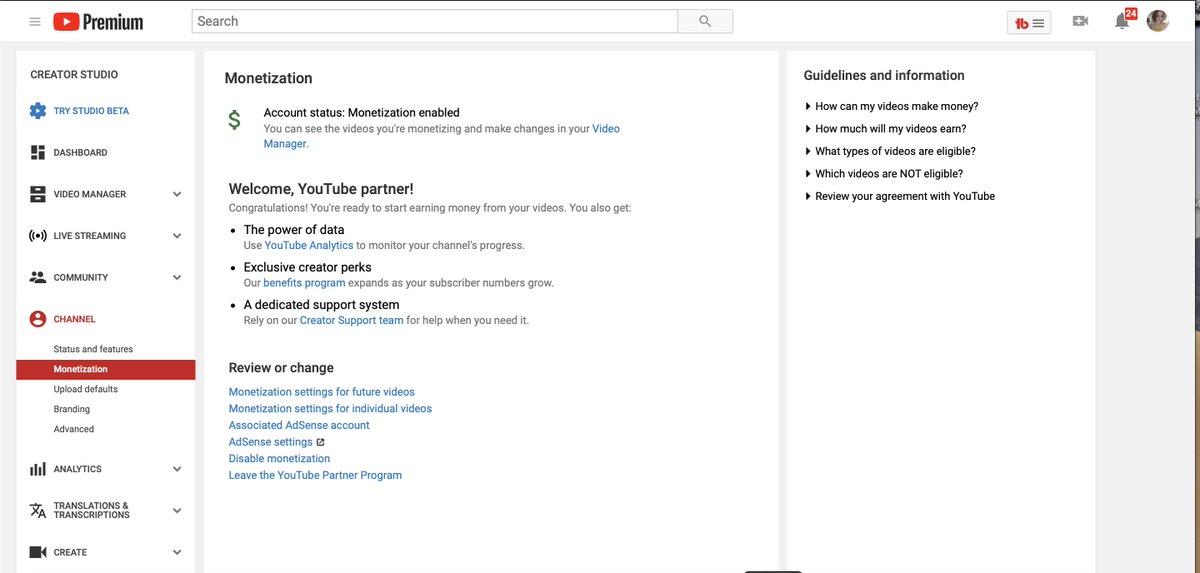This screenshot has height=573, width=1200.
Task: Expand 'Review your agreement with YouTube'
Action: click(899, 196)
